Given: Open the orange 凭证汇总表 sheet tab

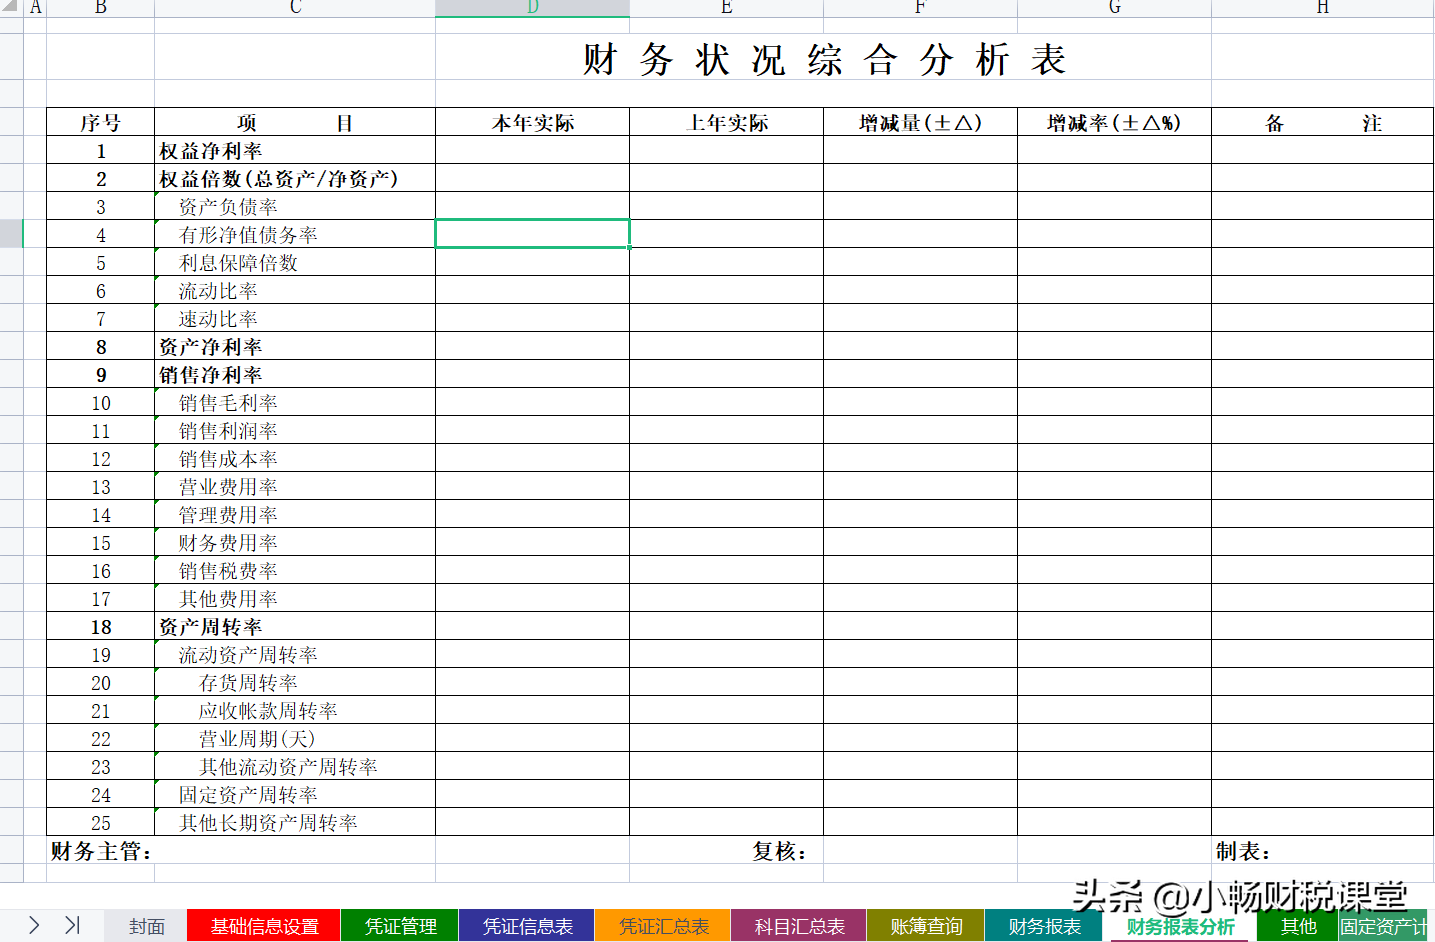Looking at the screenshot, I should coord(662,927).
